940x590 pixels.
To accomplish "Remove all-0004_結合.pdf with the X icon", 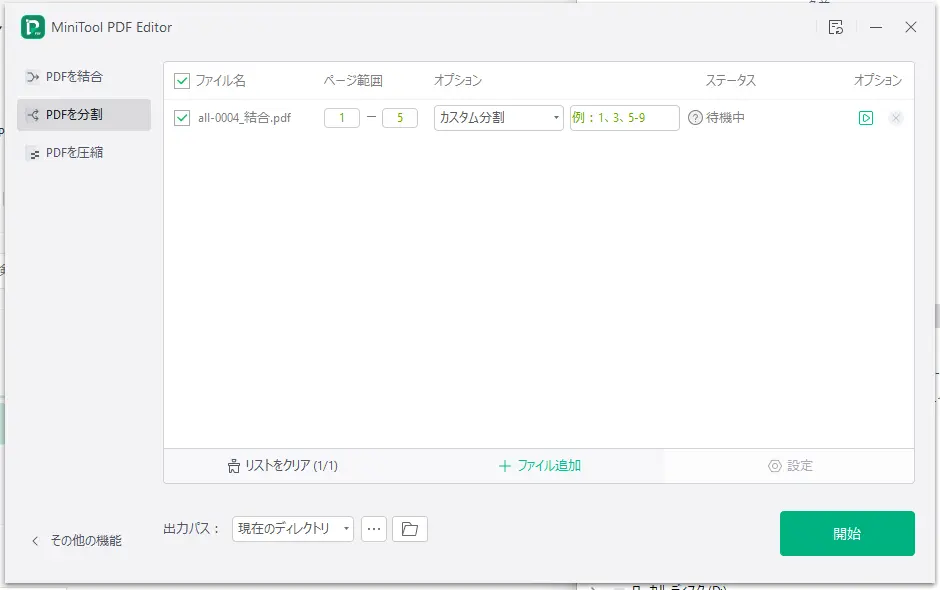I will coord(896,118).
